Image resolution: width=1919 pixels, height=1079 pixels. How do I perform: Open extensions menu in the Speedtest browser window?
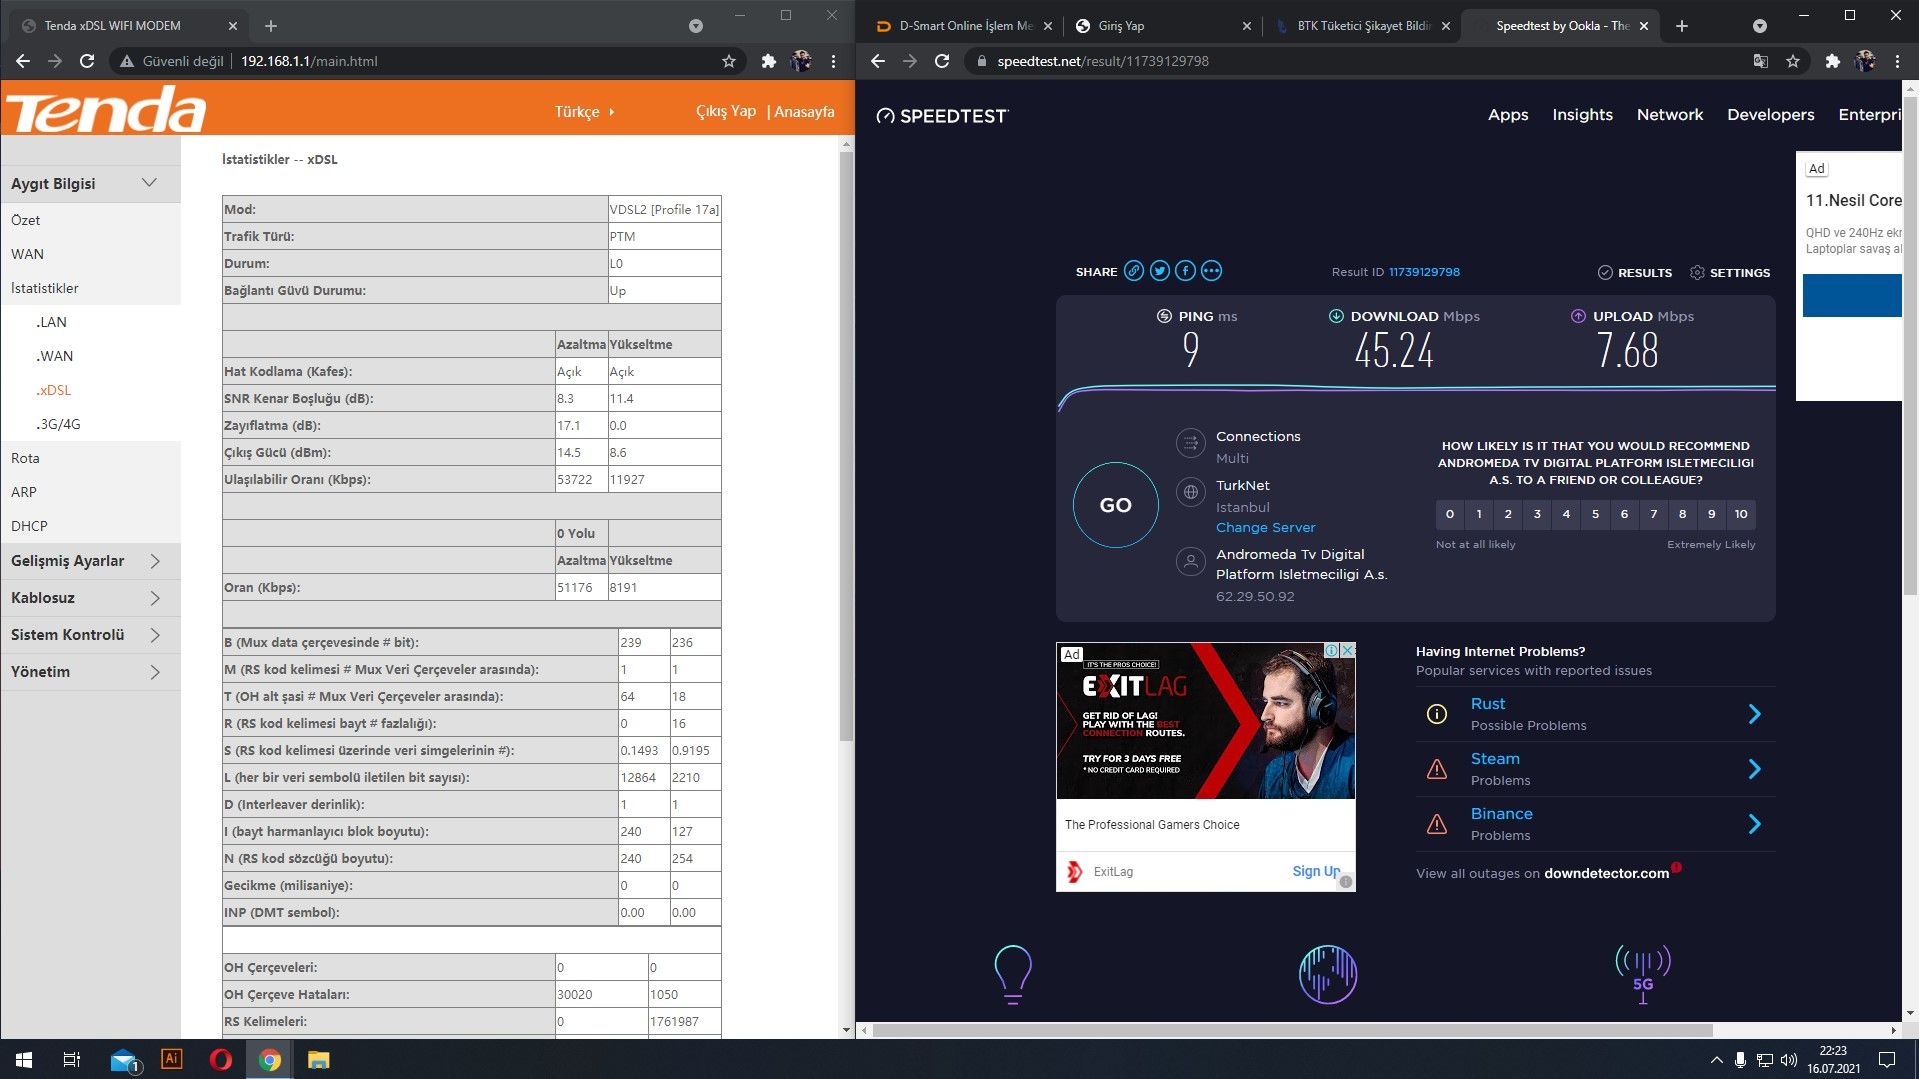pos(1832,61)
